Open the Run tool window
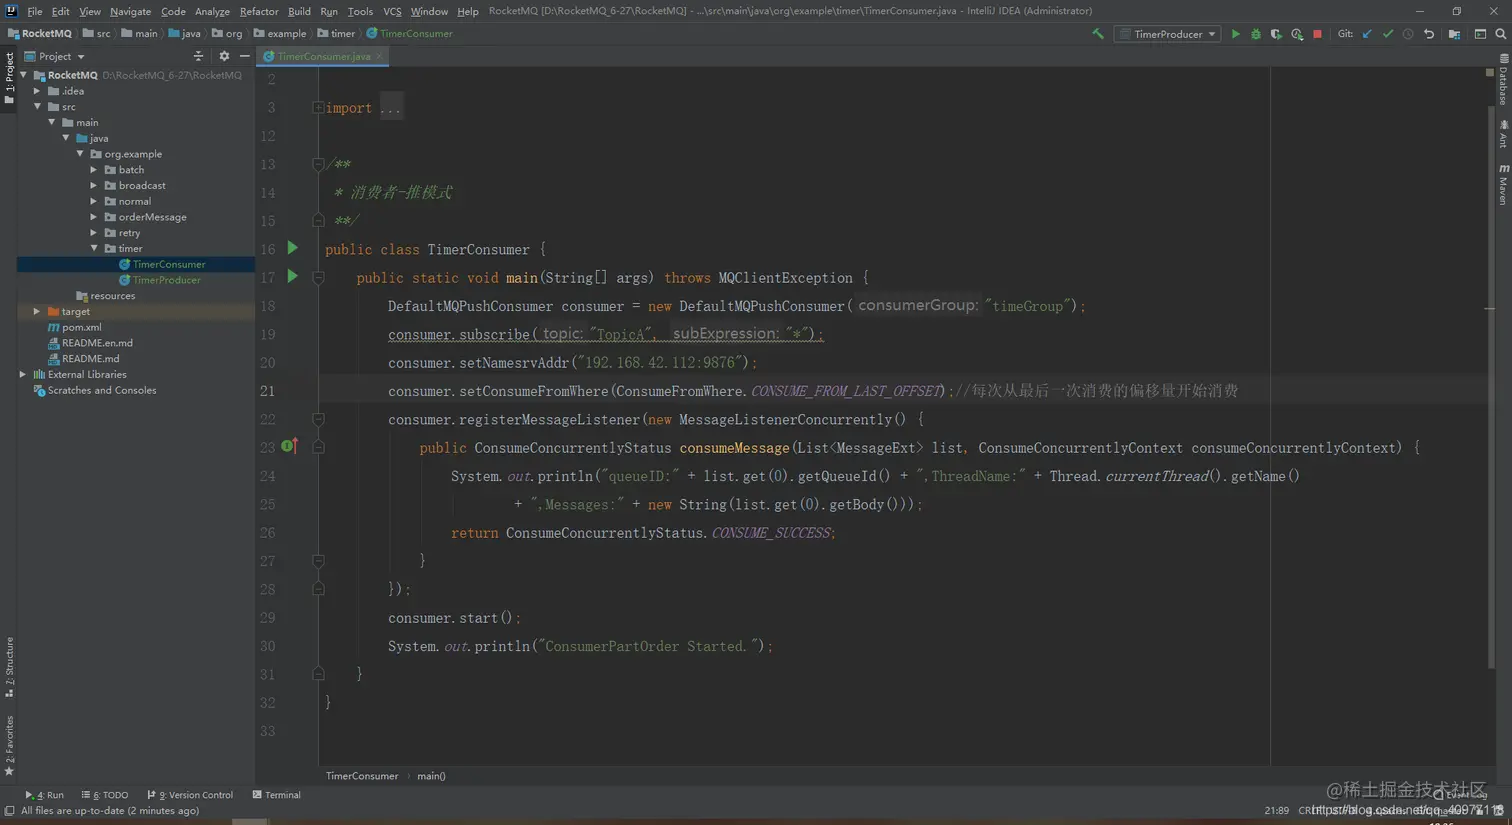The height and width of the screenshot is (825, 1512). [44, 795]
